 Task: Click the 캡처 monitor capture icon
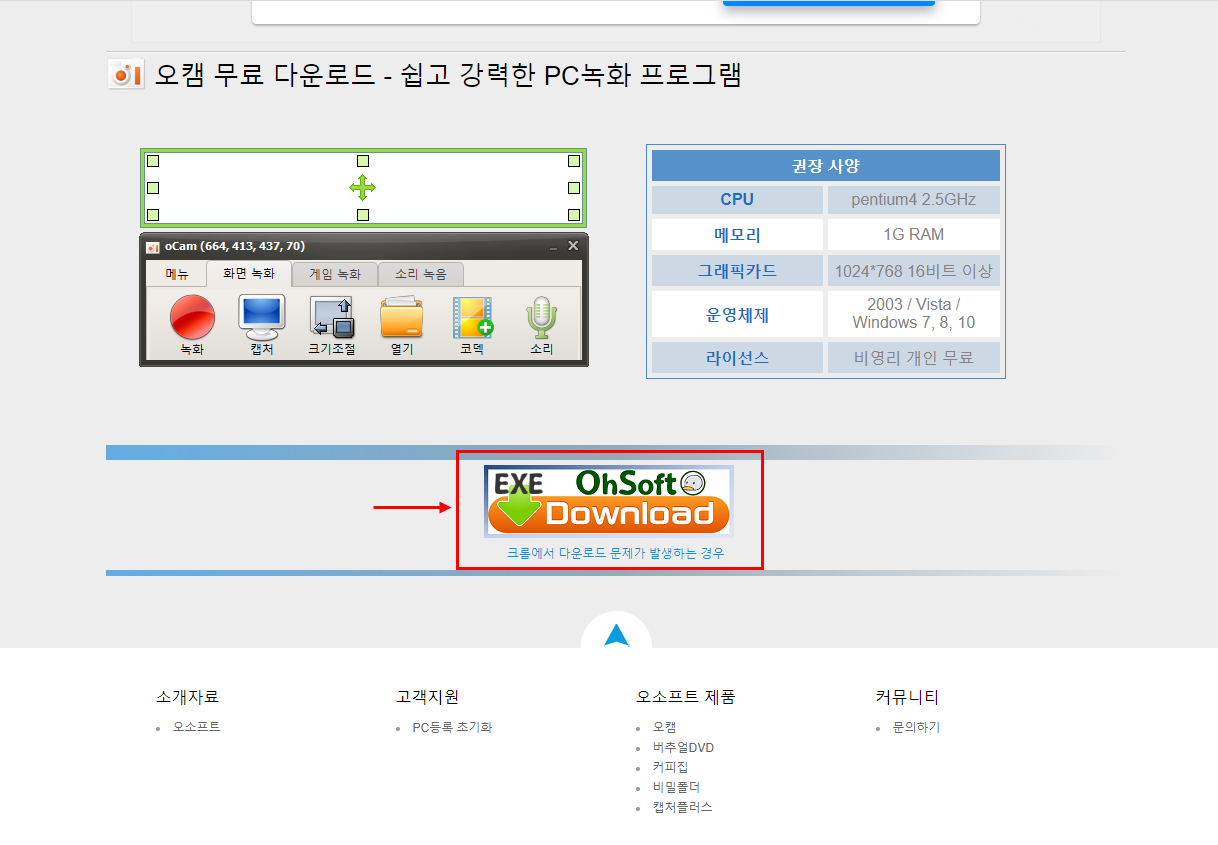tap(262, 319)
